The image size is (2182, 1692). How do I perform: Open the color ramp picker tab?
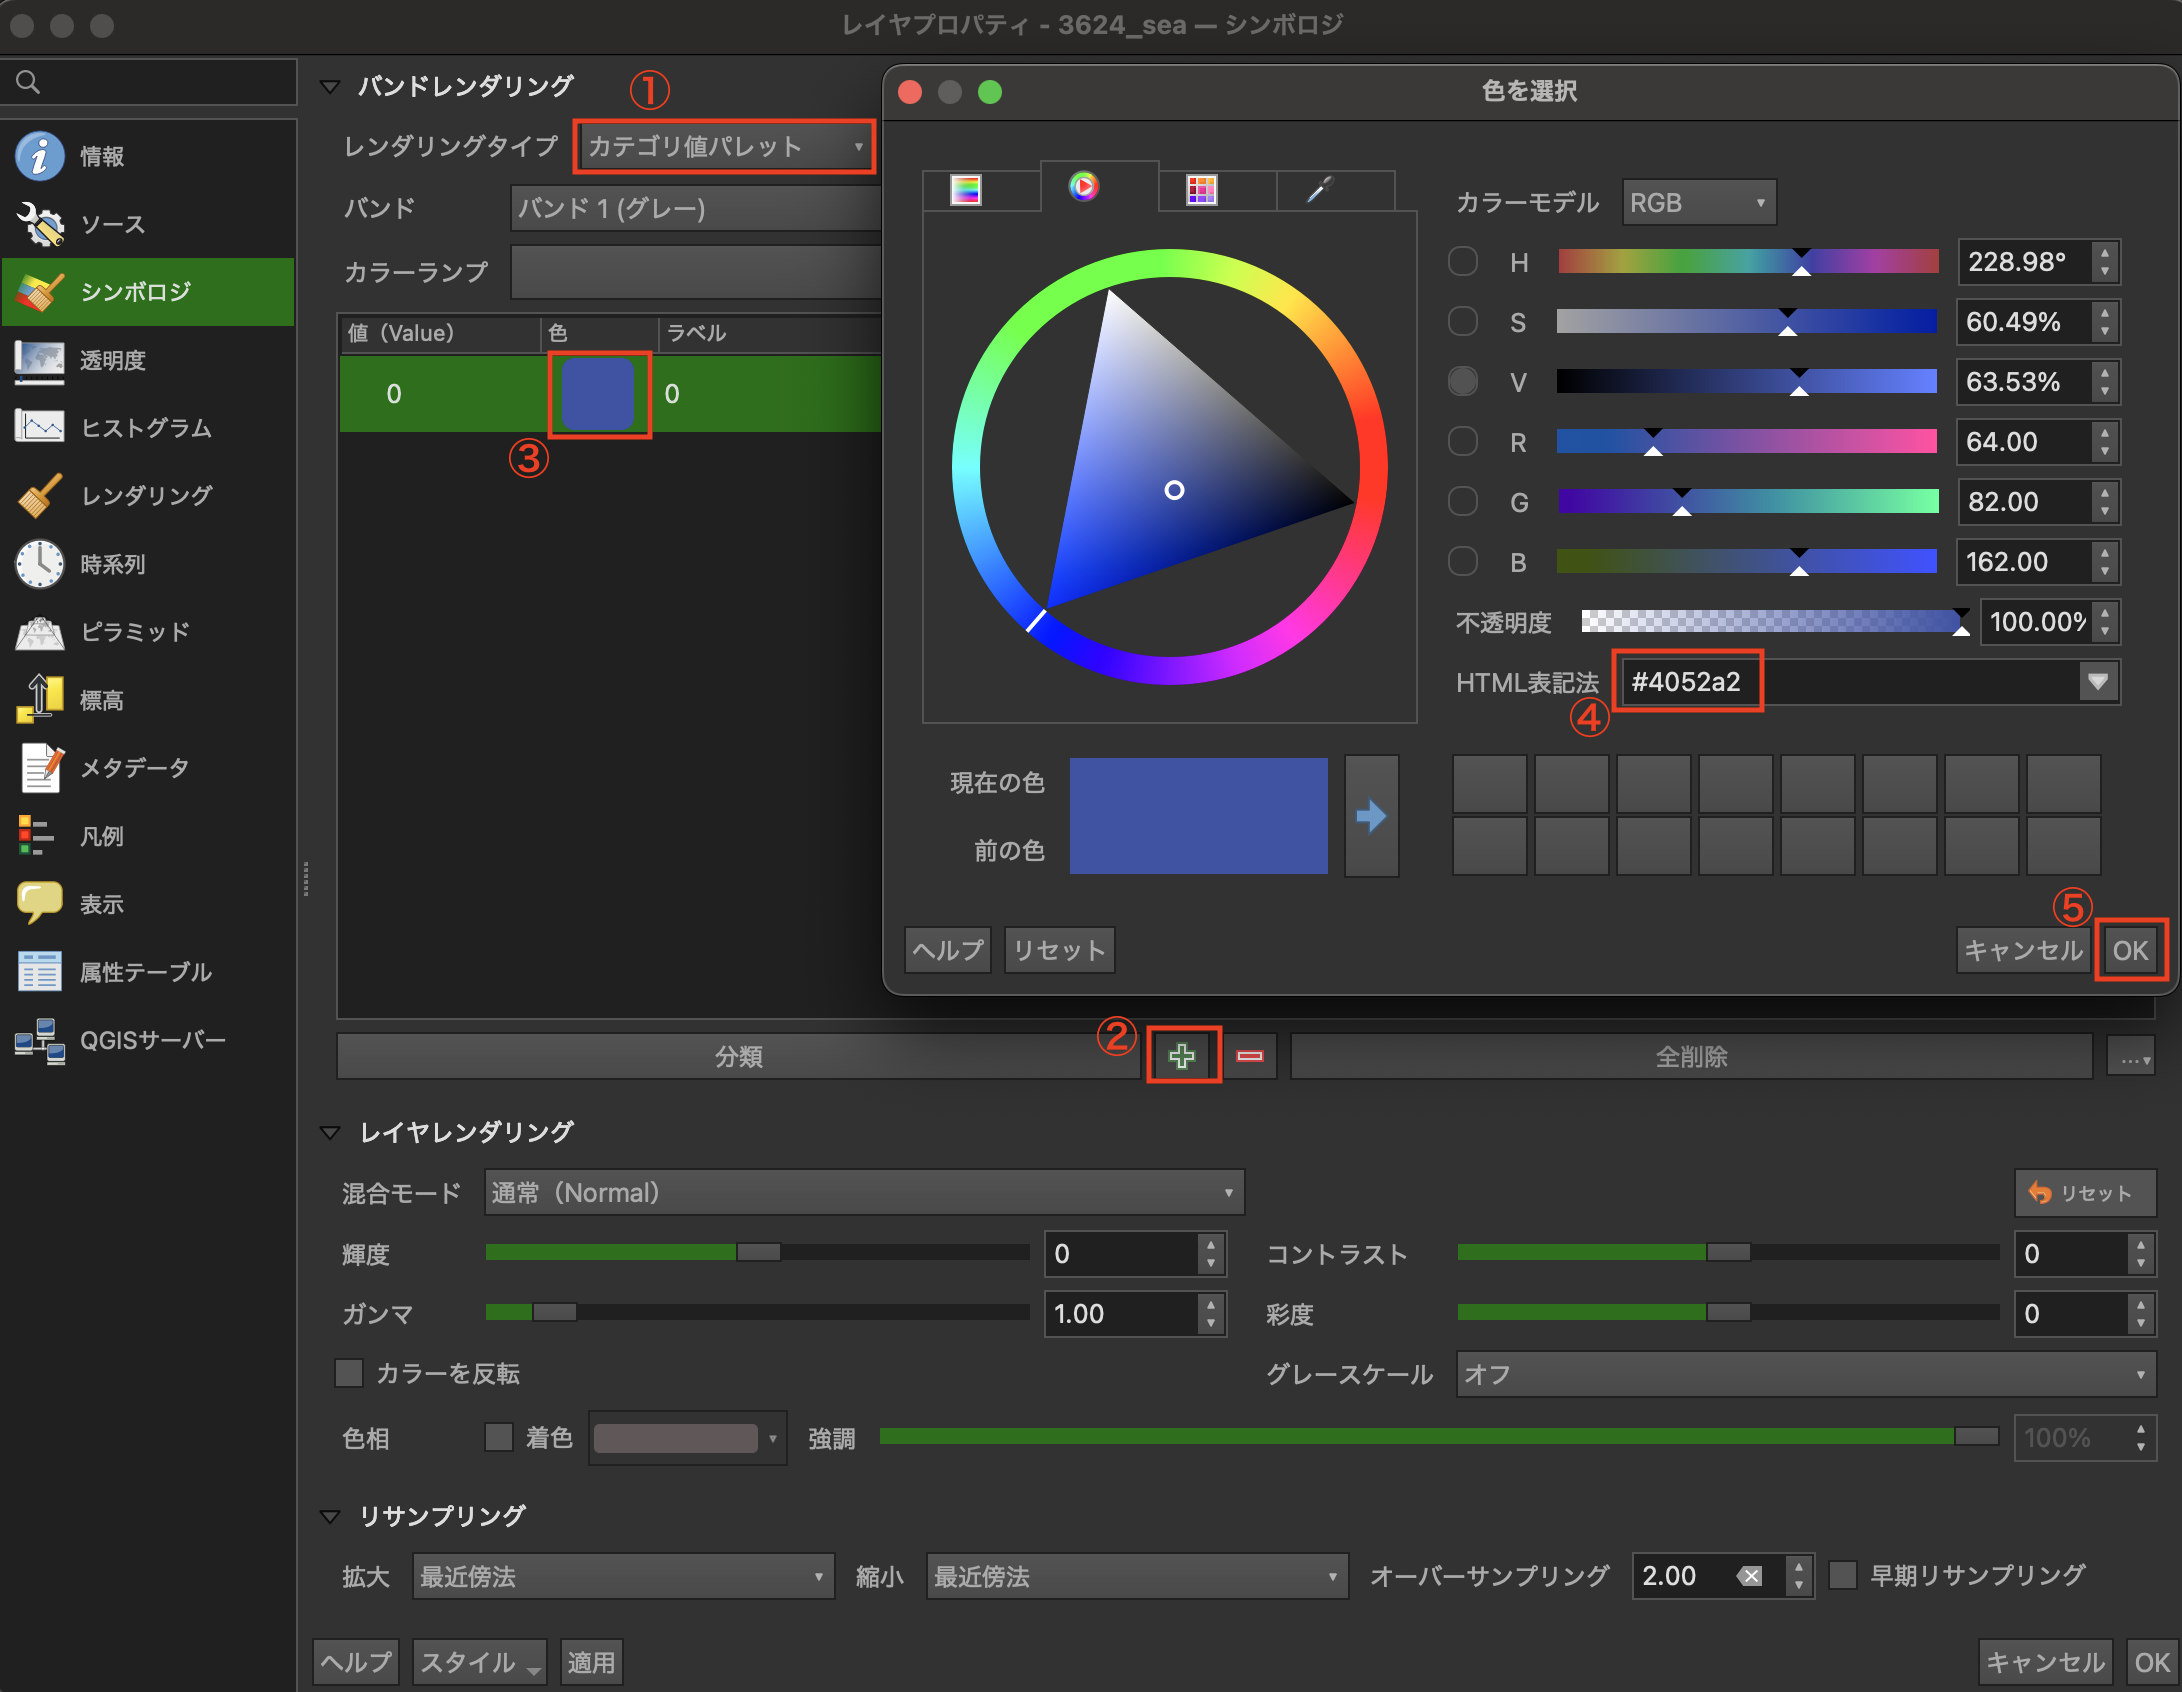pyautogui.click(x=966, y=189)
